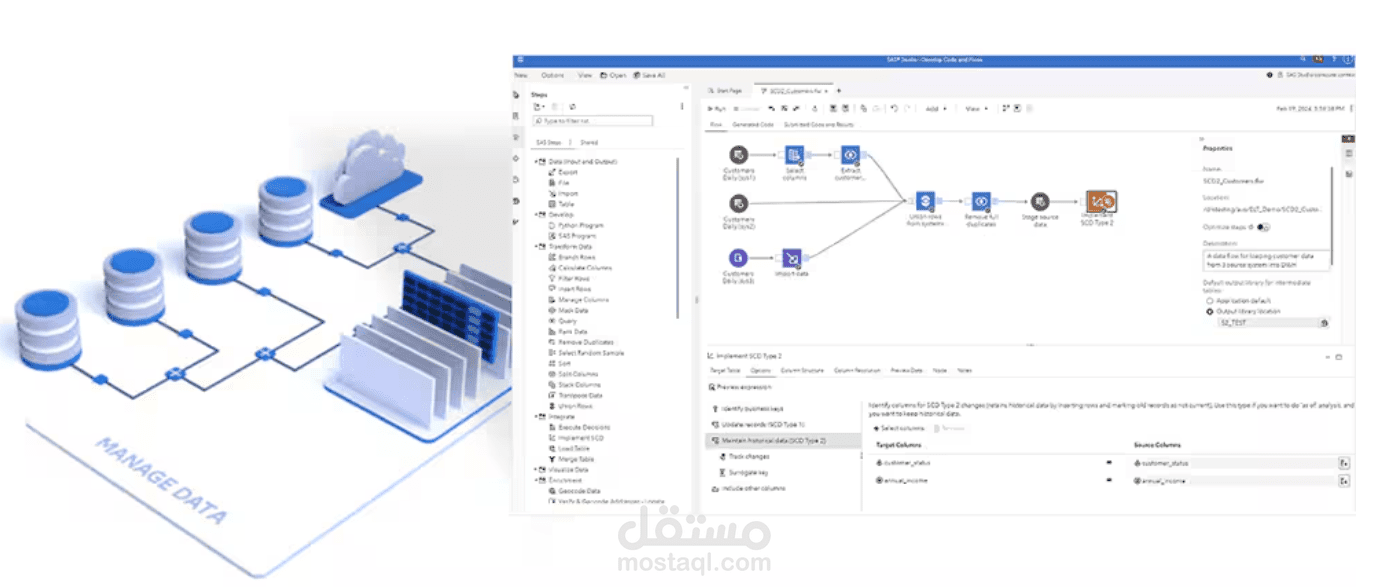The height and width of the screenshot is (588, 1390).
Task: Collapse the Develop tree group
Action: (535, 214)
